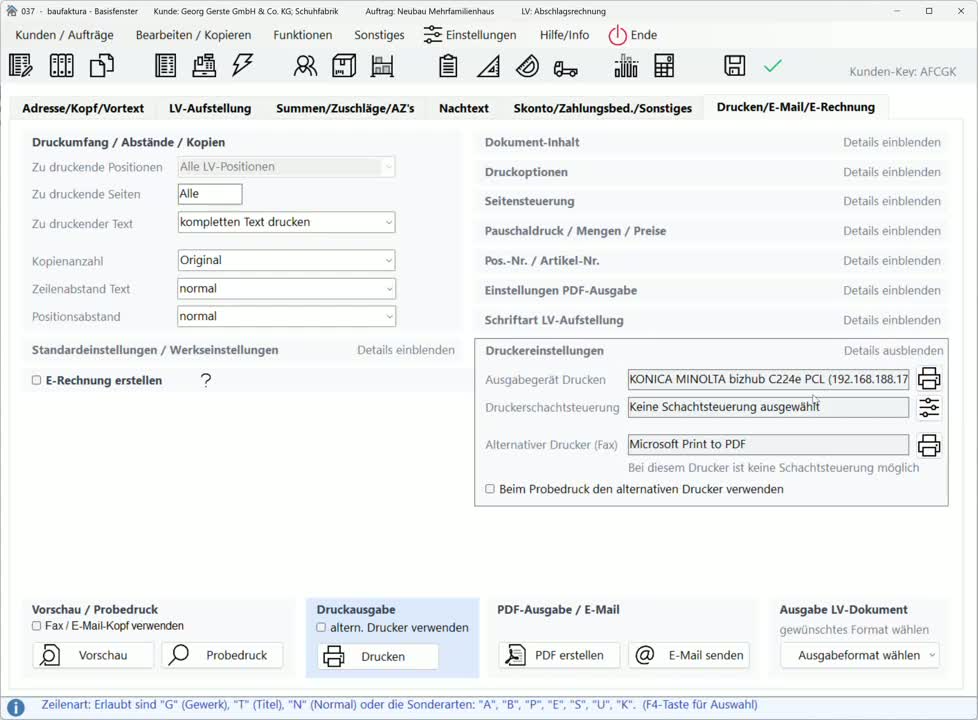
Task: Tick 'altern. Drucker verwenden' checkbox
Action: tap(321, 628)
